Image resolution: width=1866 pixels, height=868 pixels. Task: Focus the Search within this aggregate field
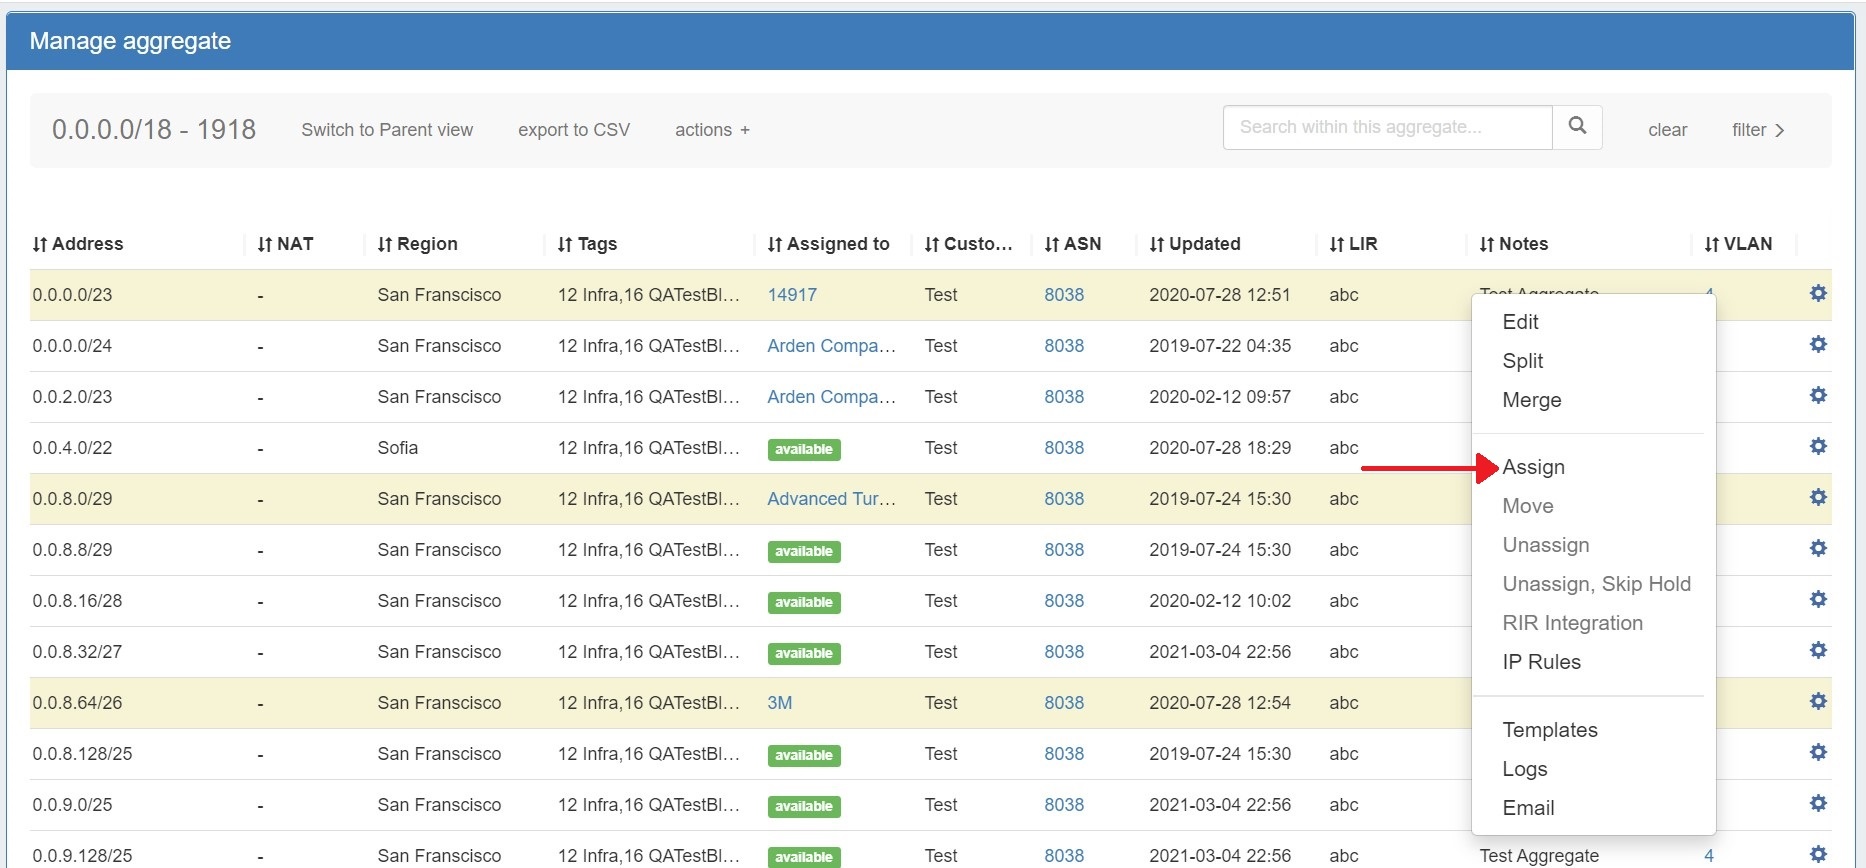point(1387,127)
